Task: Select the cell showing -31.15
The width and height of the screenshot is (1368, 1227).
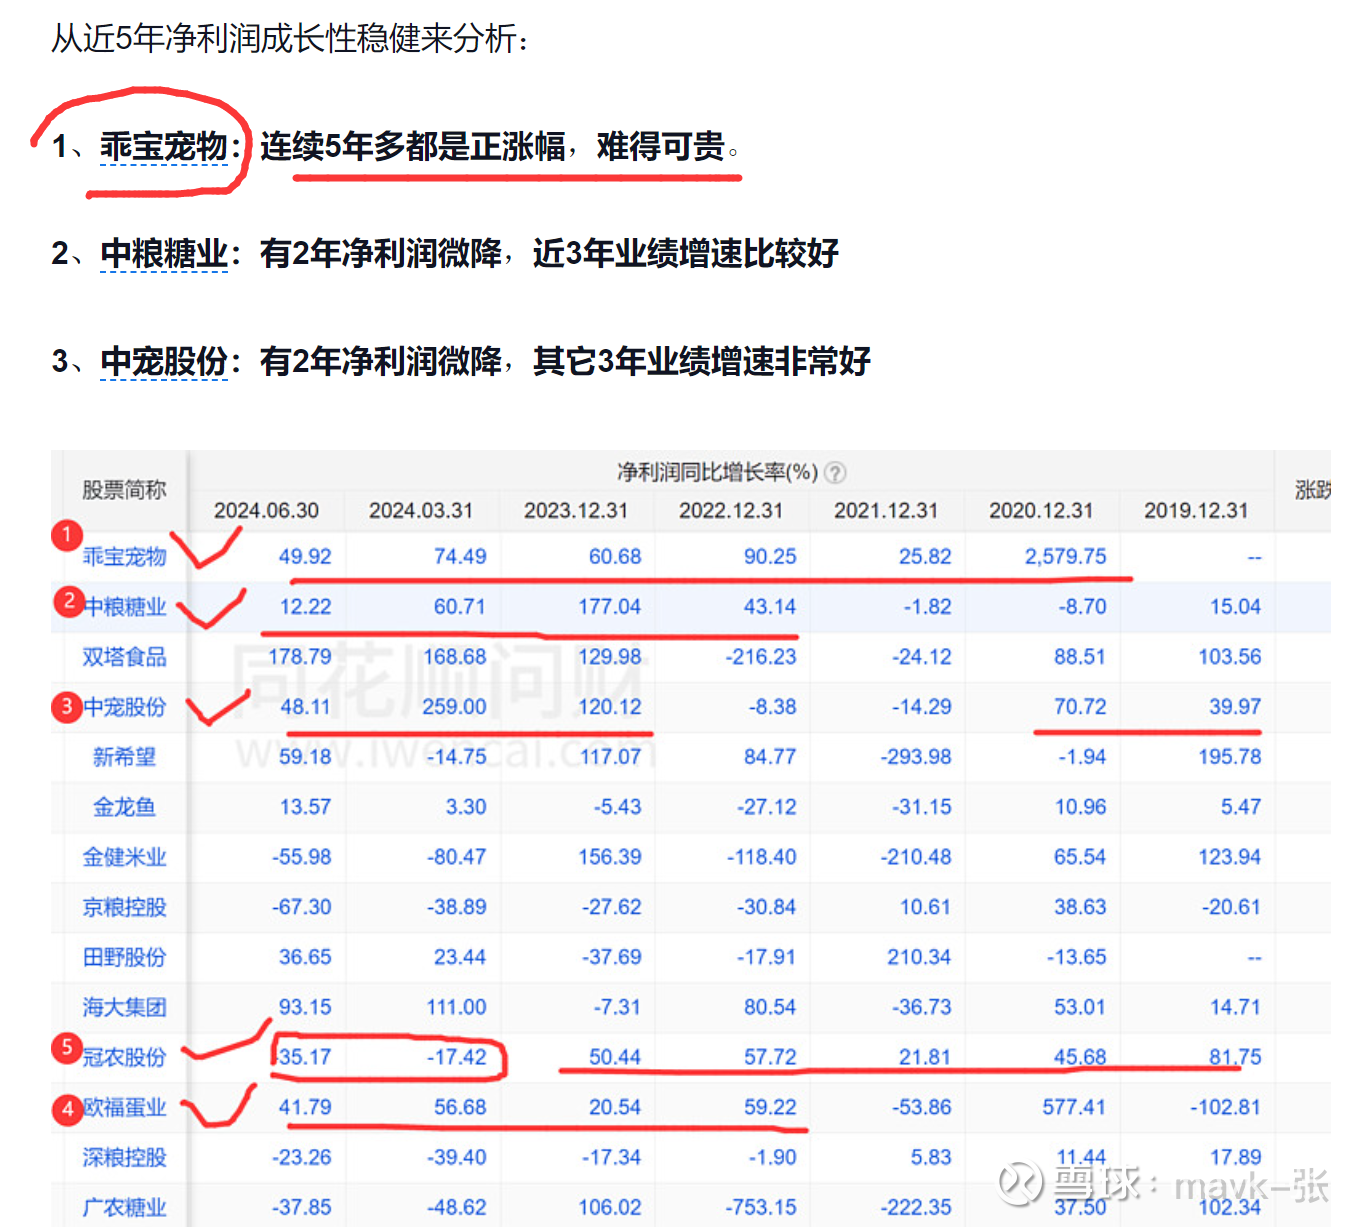Action: (x=922, y=806)
